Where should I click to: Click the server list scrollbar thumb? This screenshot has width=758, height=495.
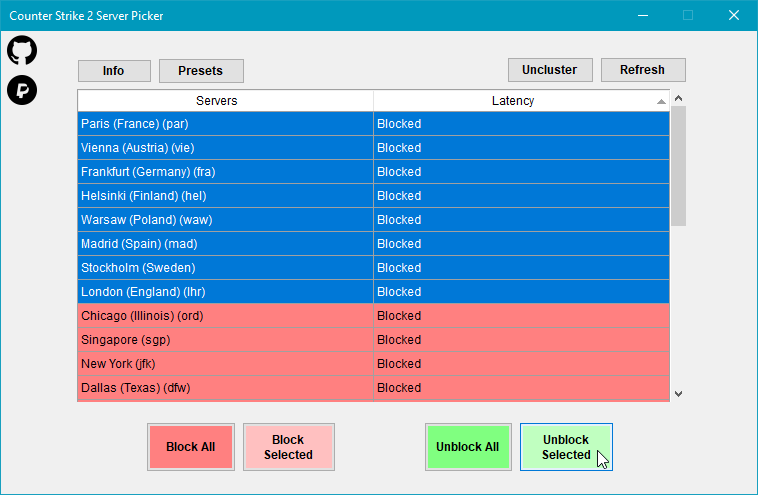678,166
